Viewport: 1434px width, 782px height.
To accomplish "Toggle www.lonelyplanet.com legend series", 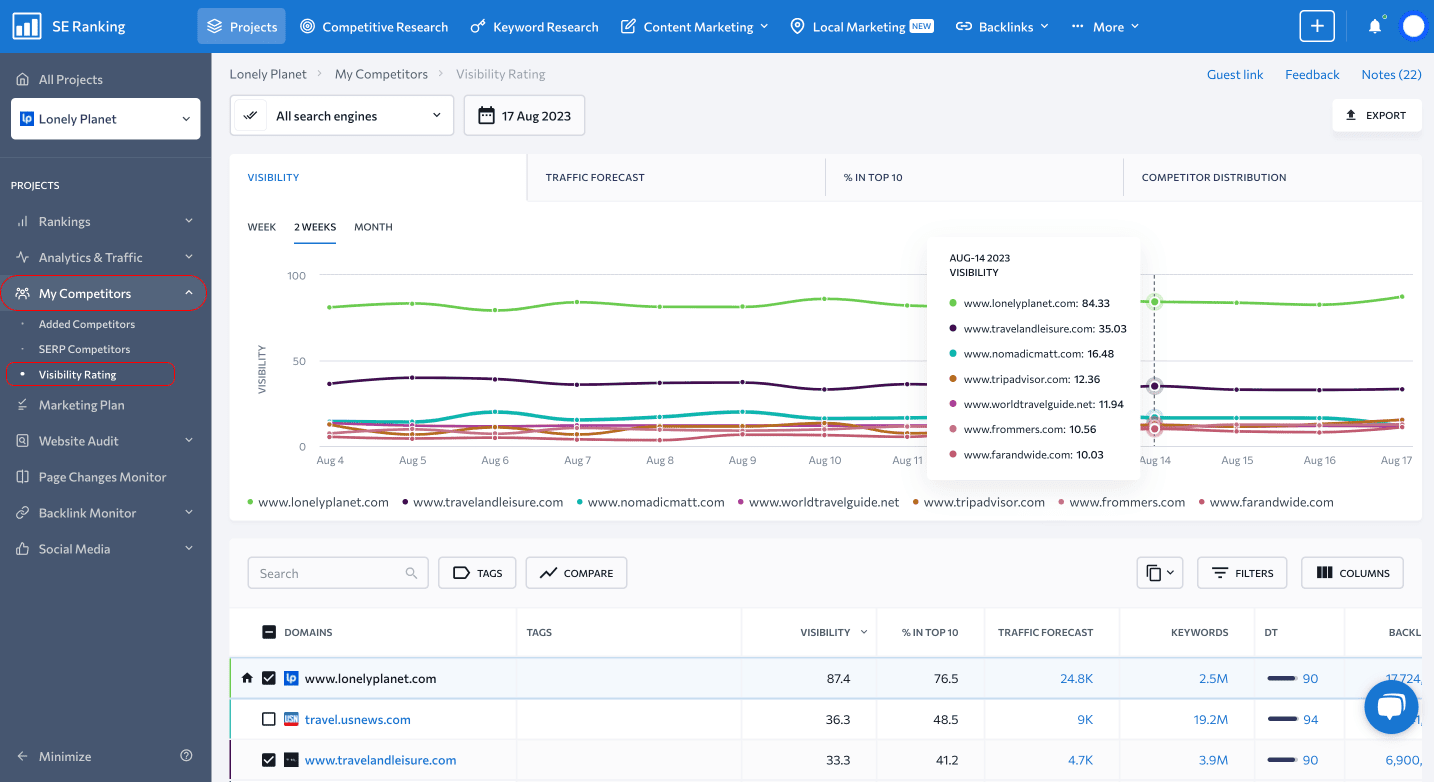I will [318, 502].
